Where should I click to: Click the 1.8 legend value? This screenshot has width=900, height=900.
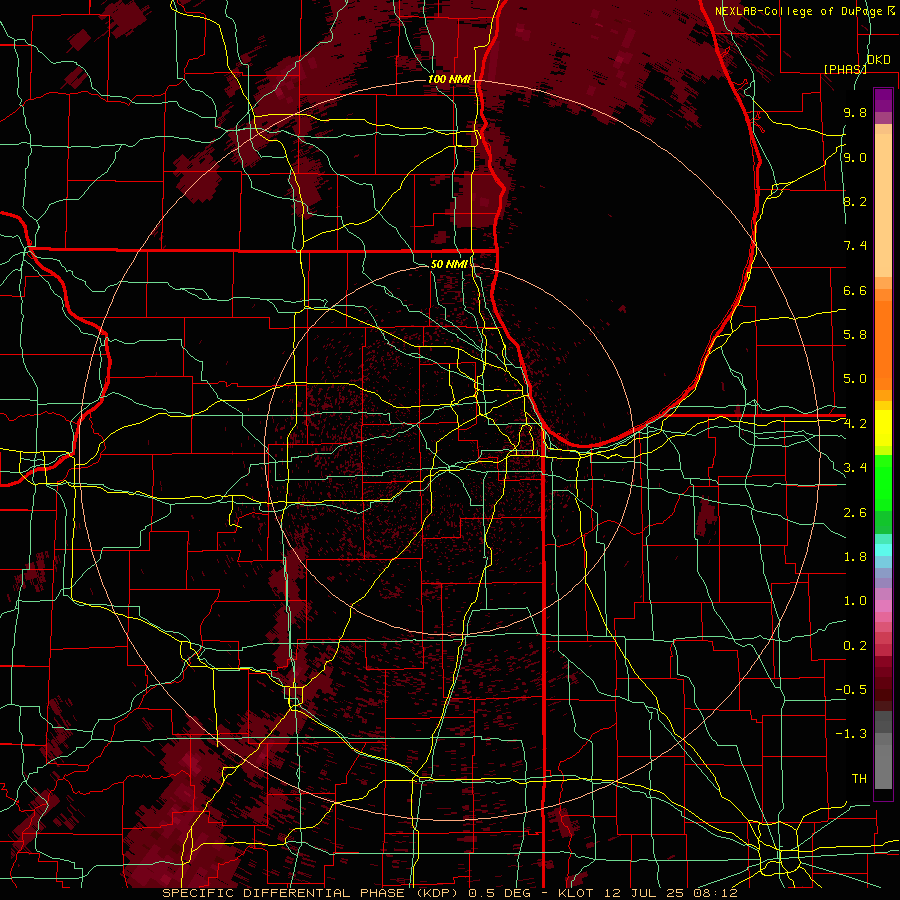click(855, 557)
